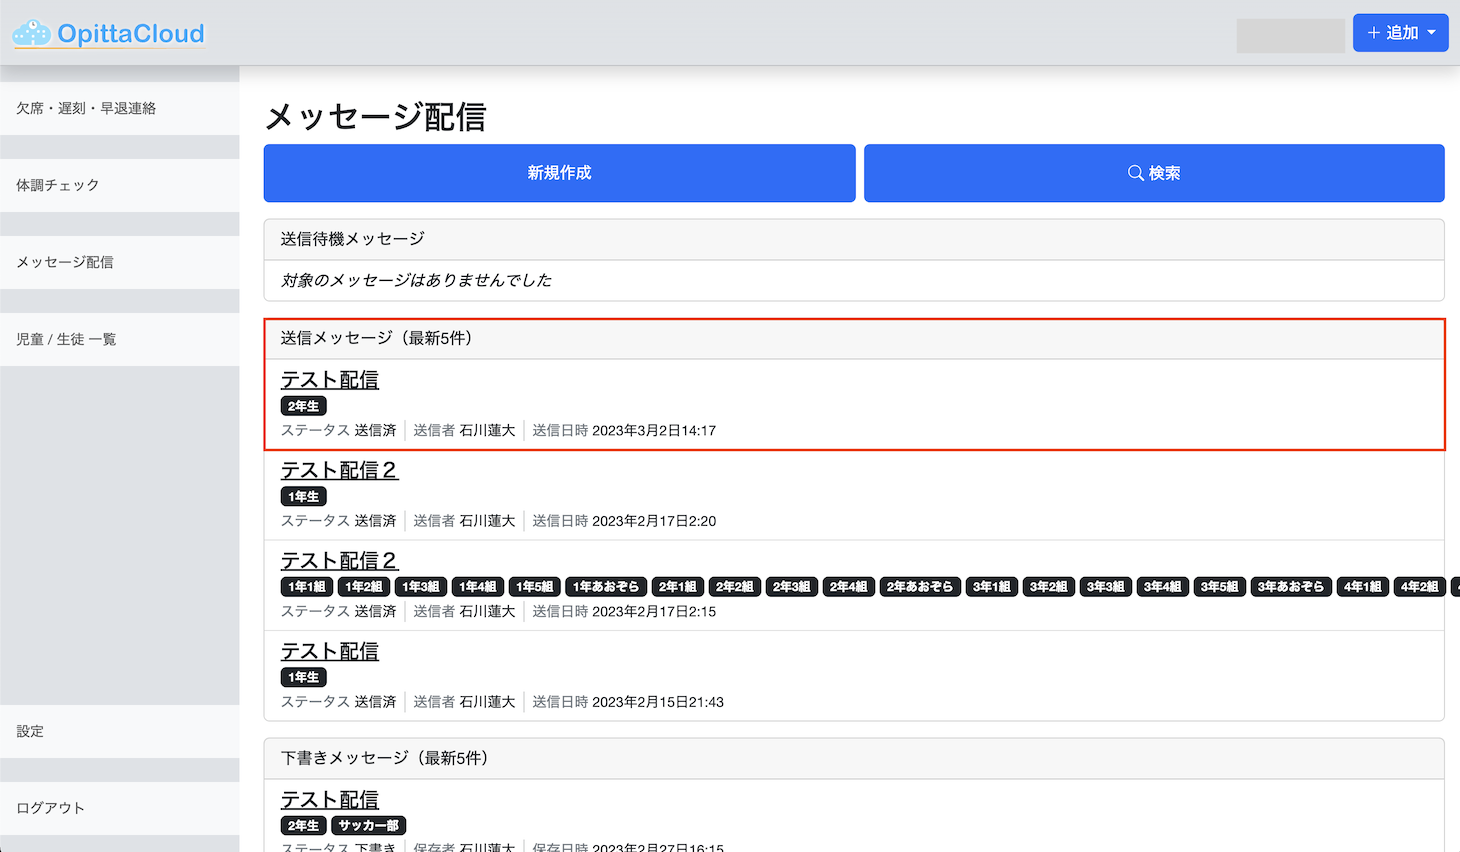
Task: Click the OpittaCloud cloud logo icon
Action: [31, 33]
